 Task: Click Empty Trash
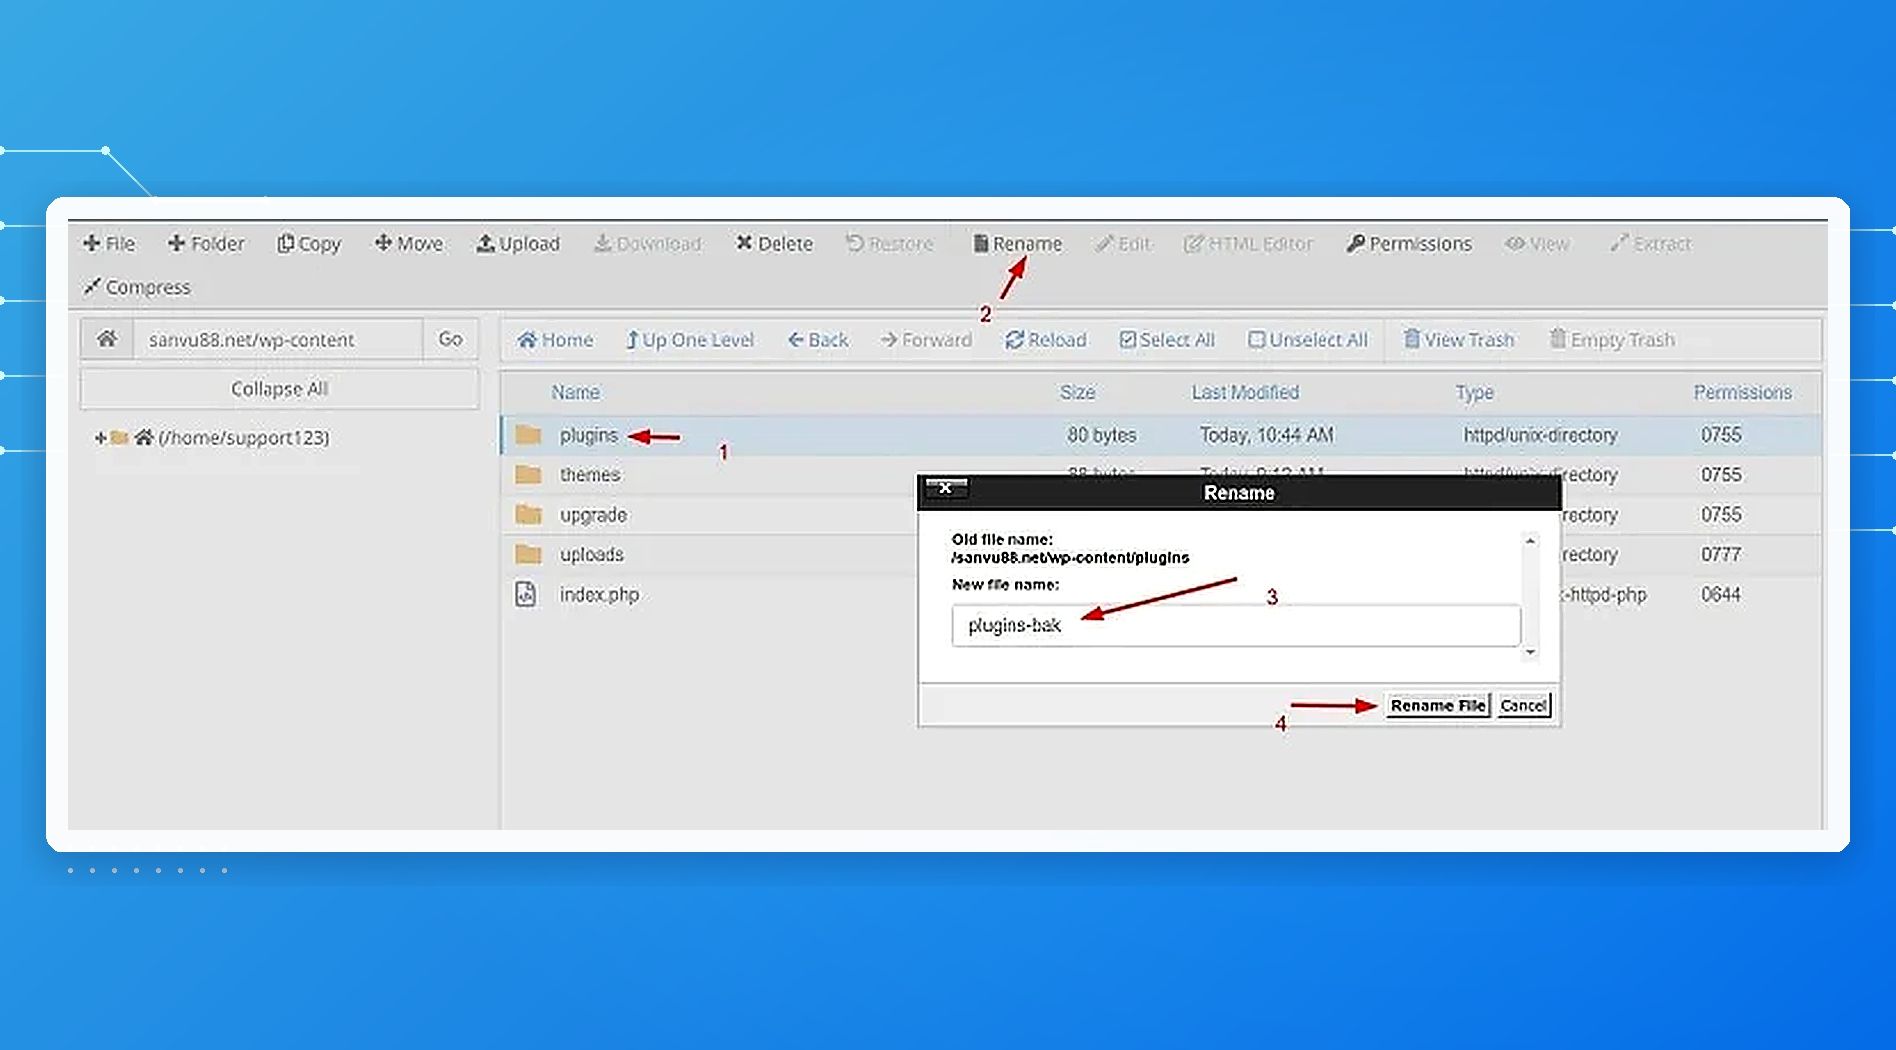click(x=1612, y=340)
